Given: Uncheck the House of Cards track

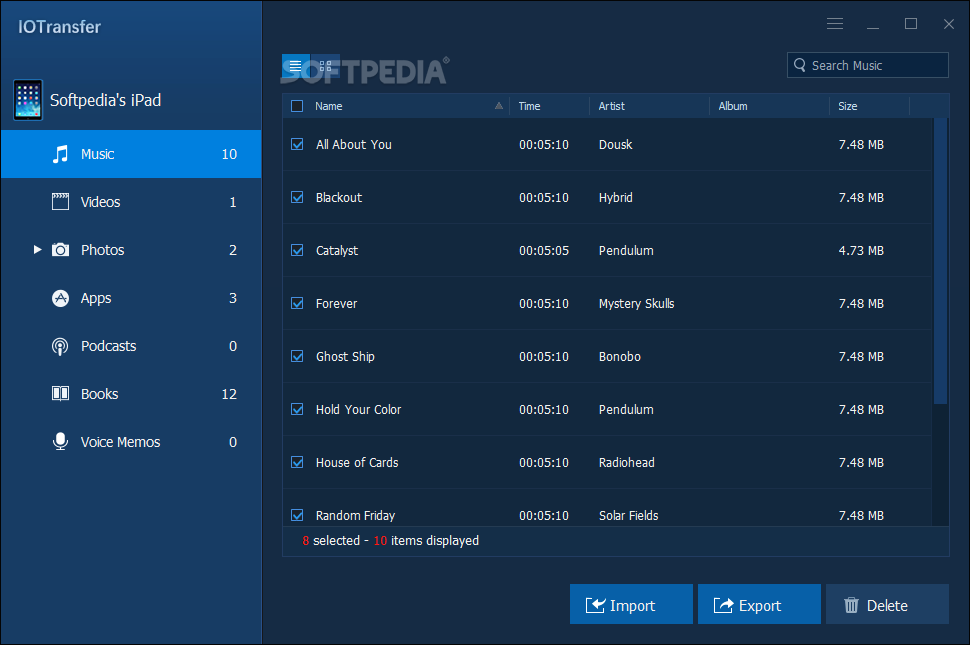Looking at the screenshot, I should [x=297, y=462].
